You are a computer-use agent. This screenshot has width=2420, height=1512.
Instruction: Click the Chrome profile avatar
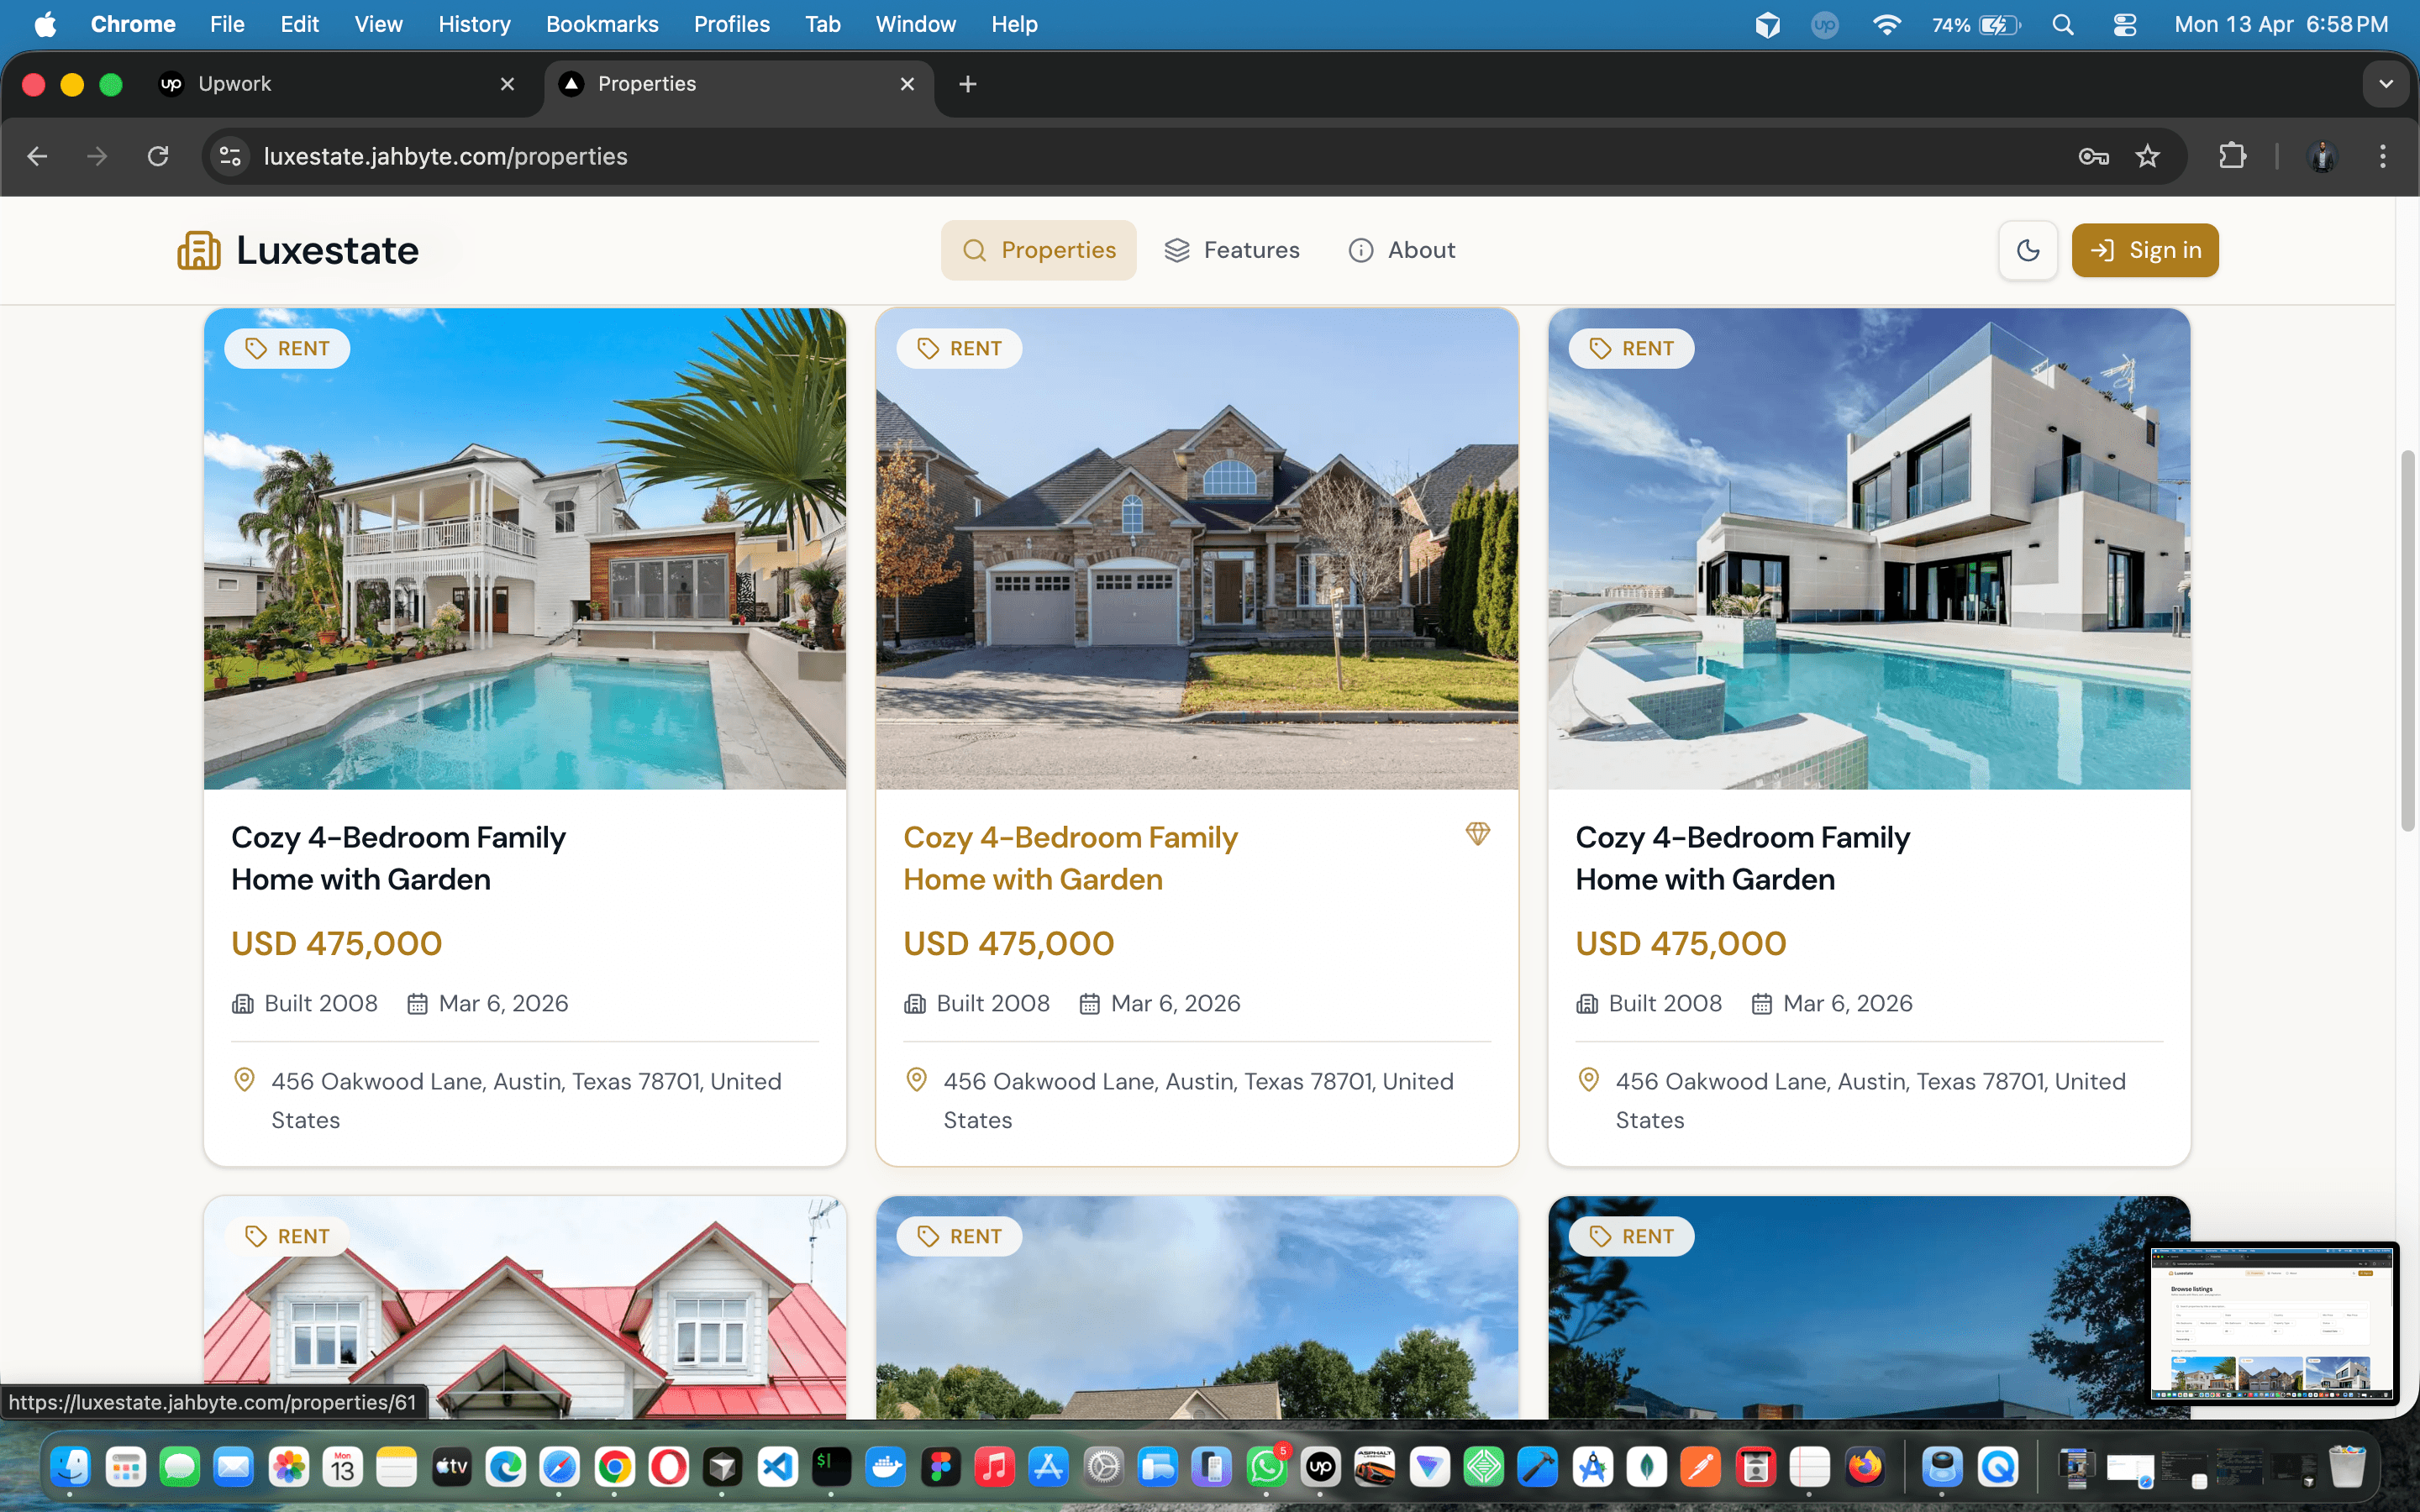pos(2322,156)
